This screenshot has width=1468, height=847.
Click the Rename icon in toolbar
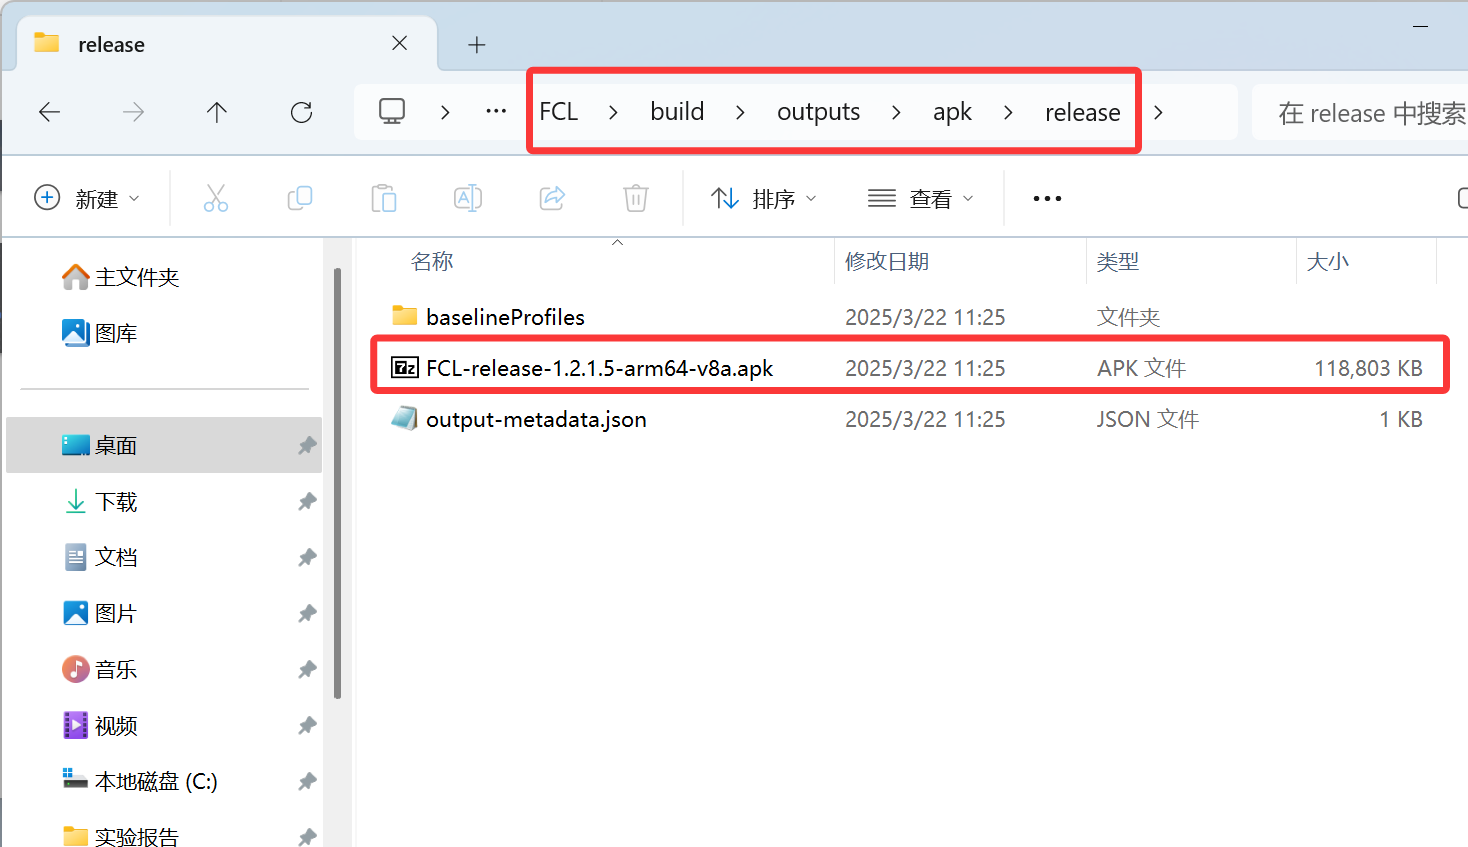pyautogui.click(x=468, y=198)
